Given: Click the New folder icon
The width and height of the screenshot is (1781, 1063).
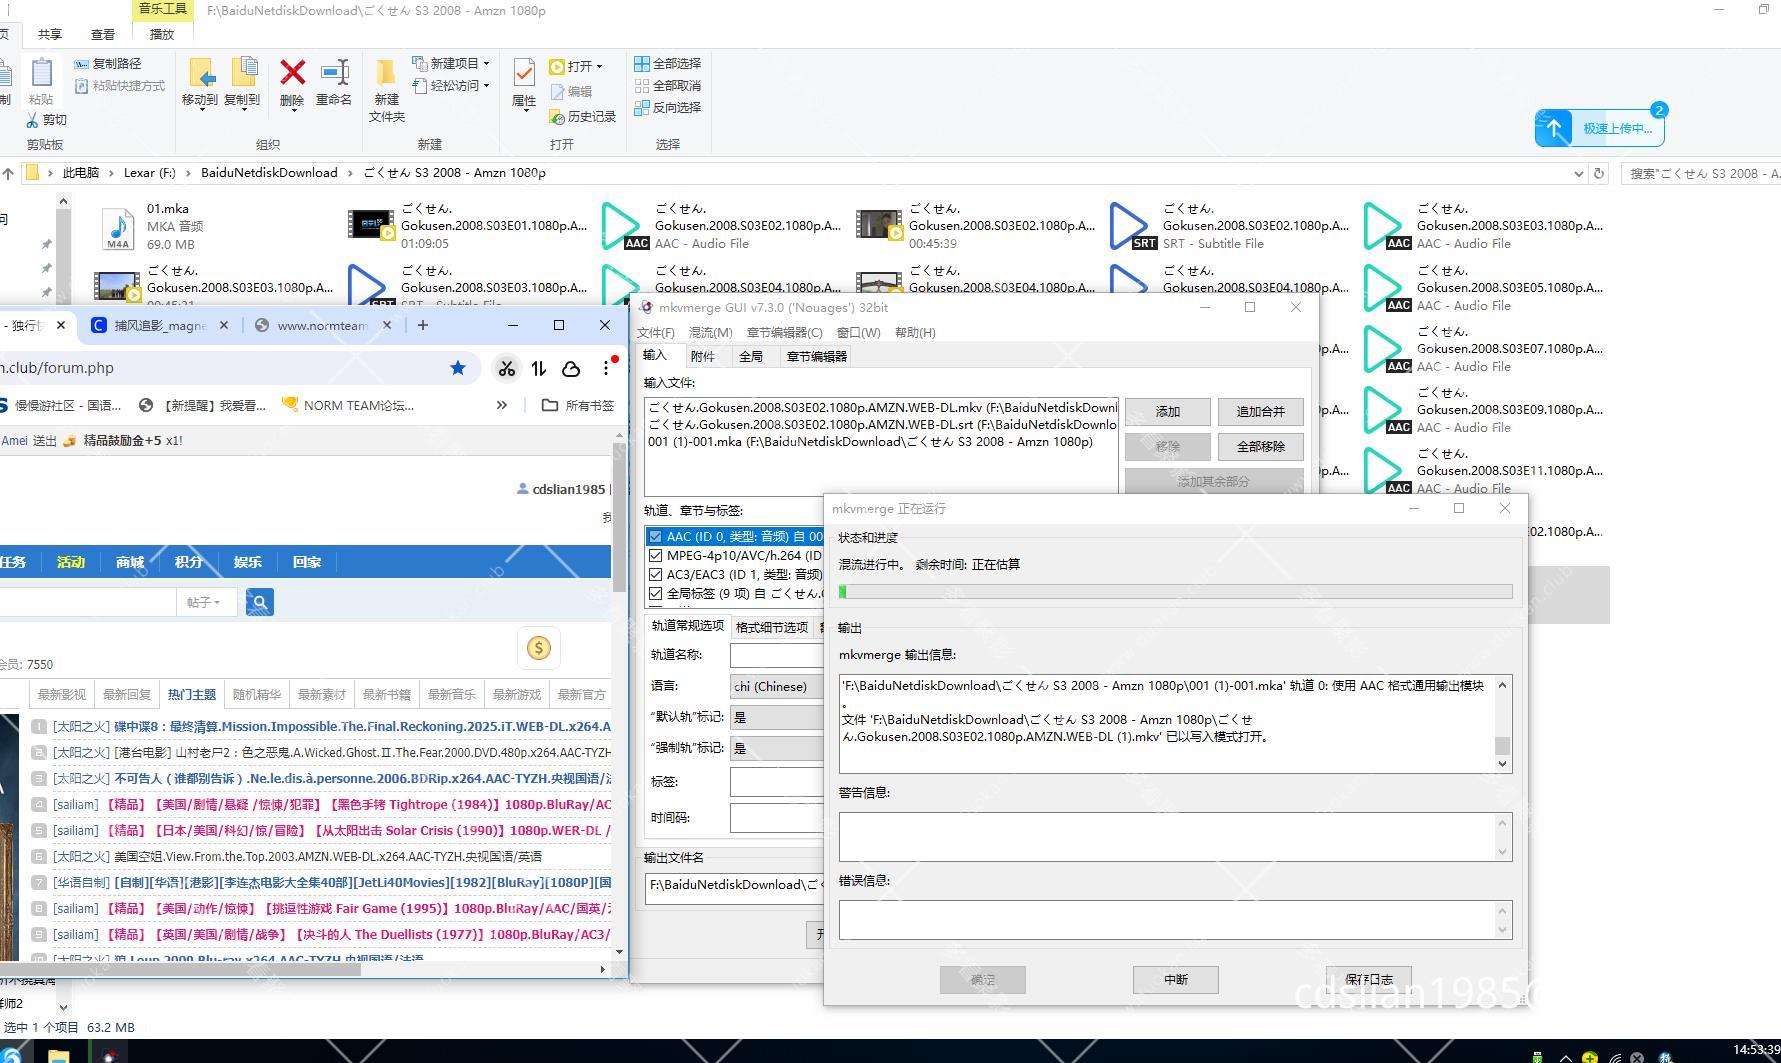Looking at the screenshot, I should [x=386, y=74].
